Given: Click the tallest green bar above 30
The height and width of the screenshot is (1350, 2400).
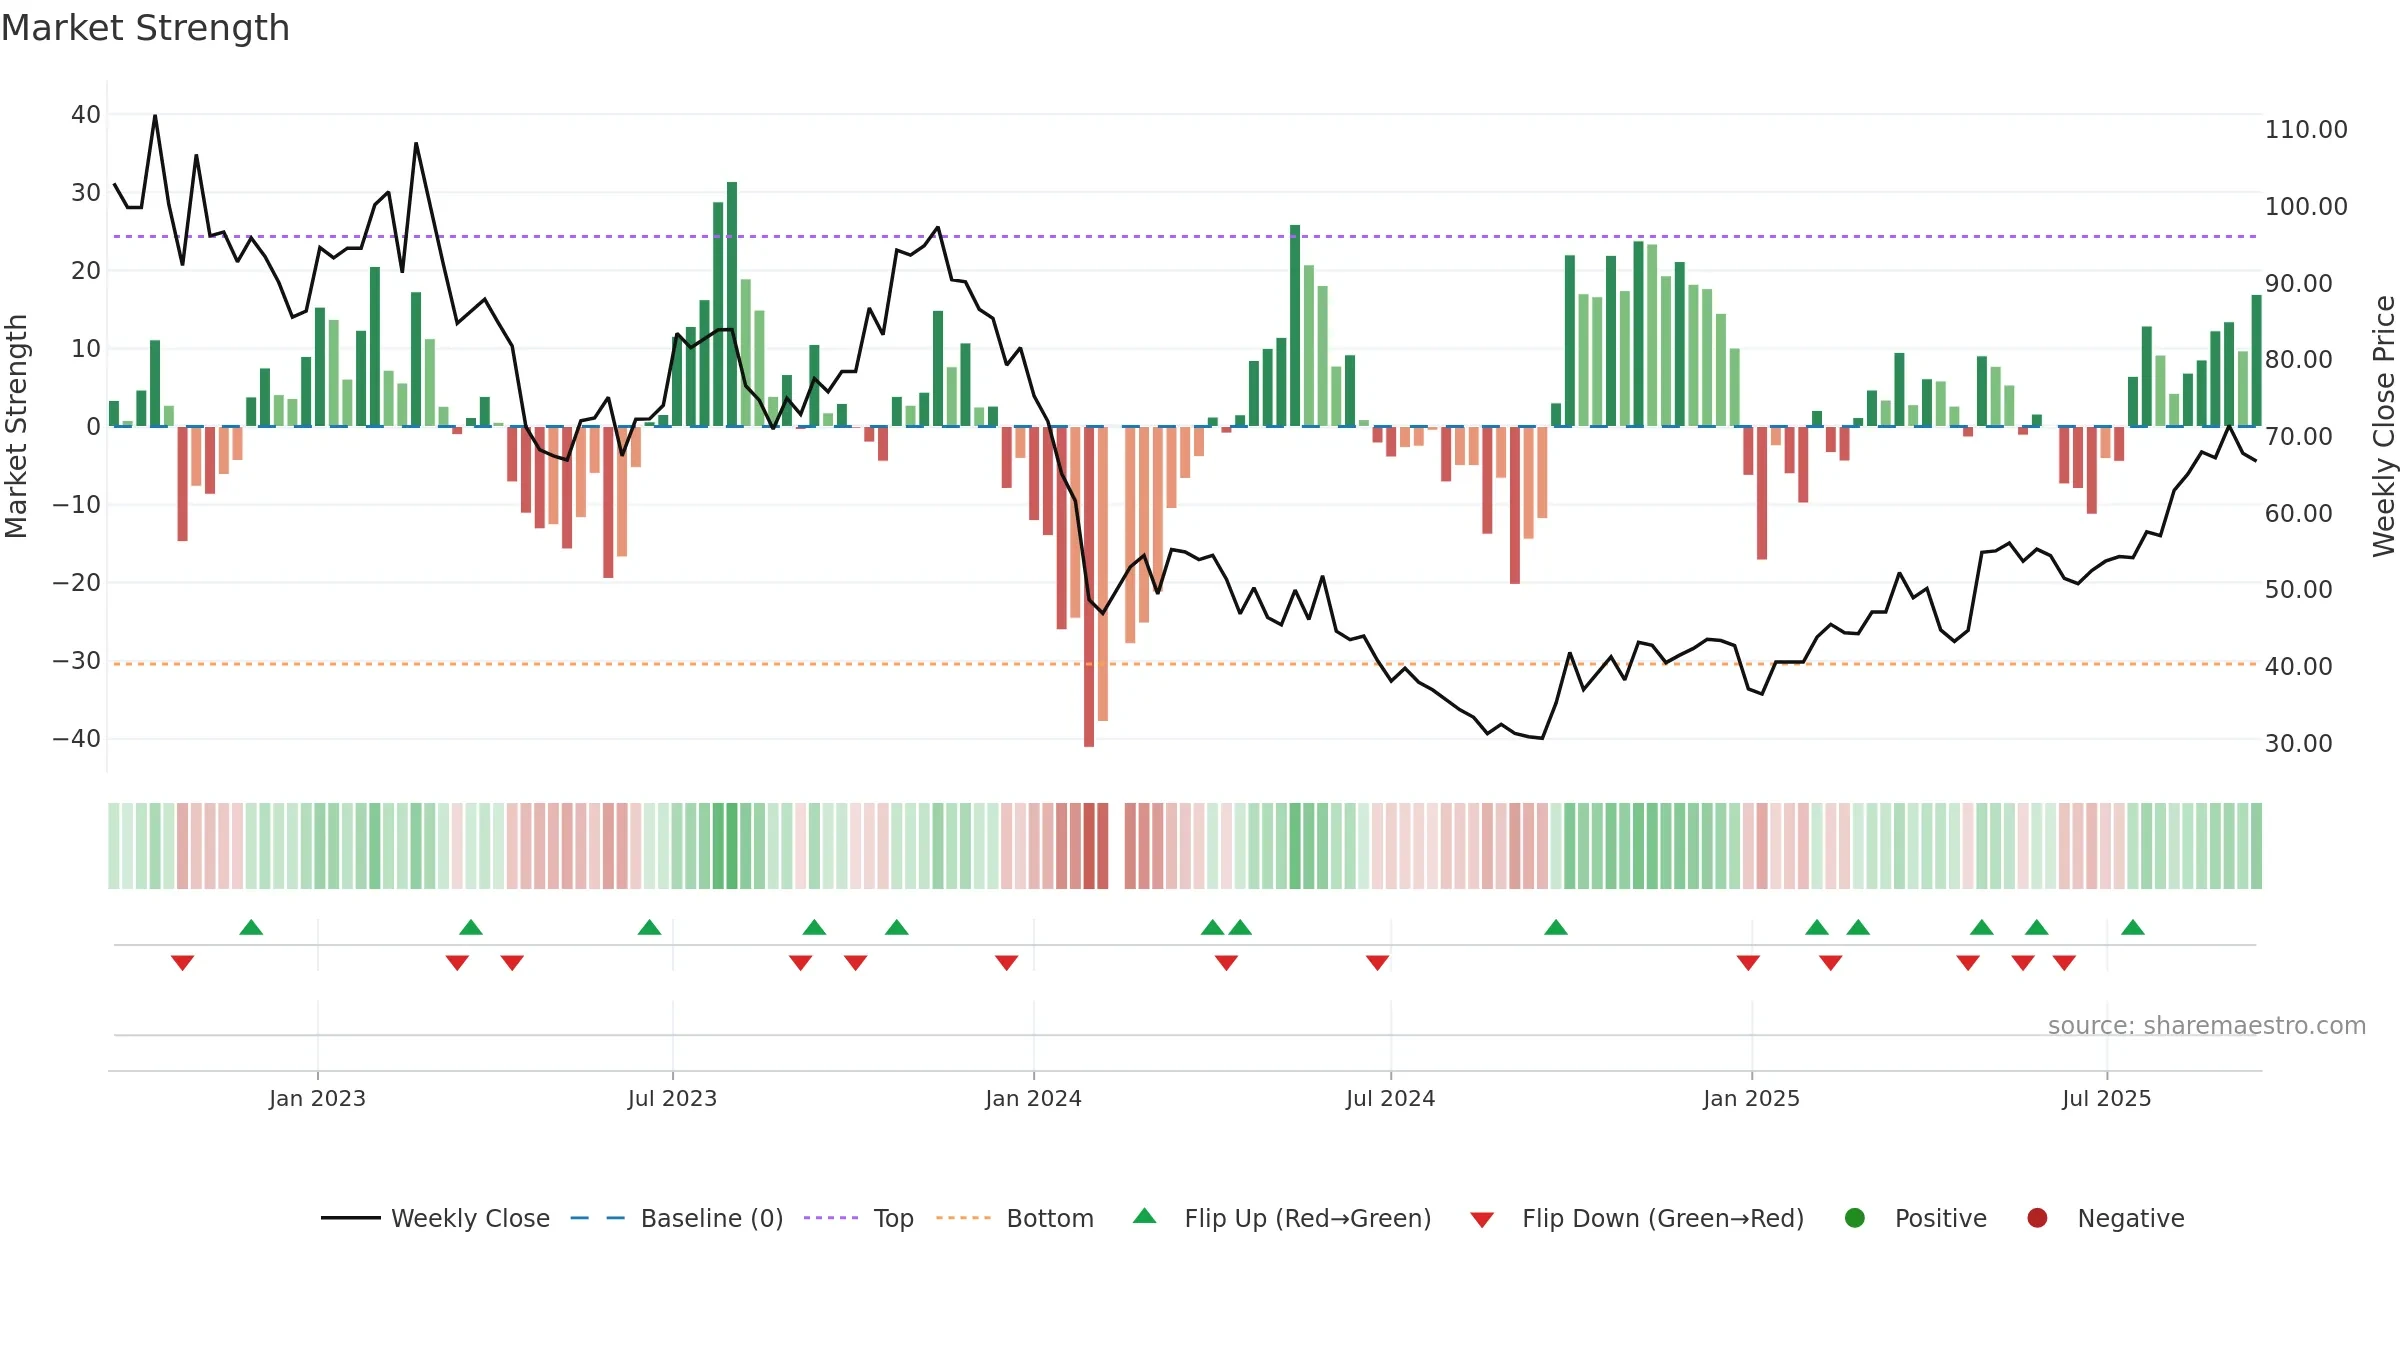Looking at the screenshot, I should click(732, 304).
